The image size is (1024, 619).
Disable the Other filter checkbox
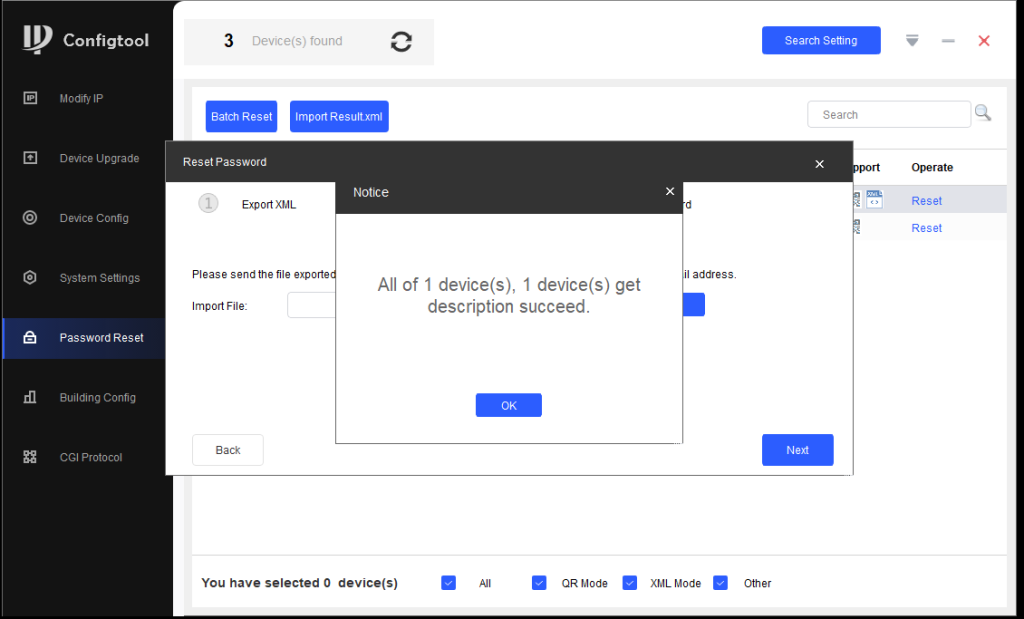tap(720, 583)
